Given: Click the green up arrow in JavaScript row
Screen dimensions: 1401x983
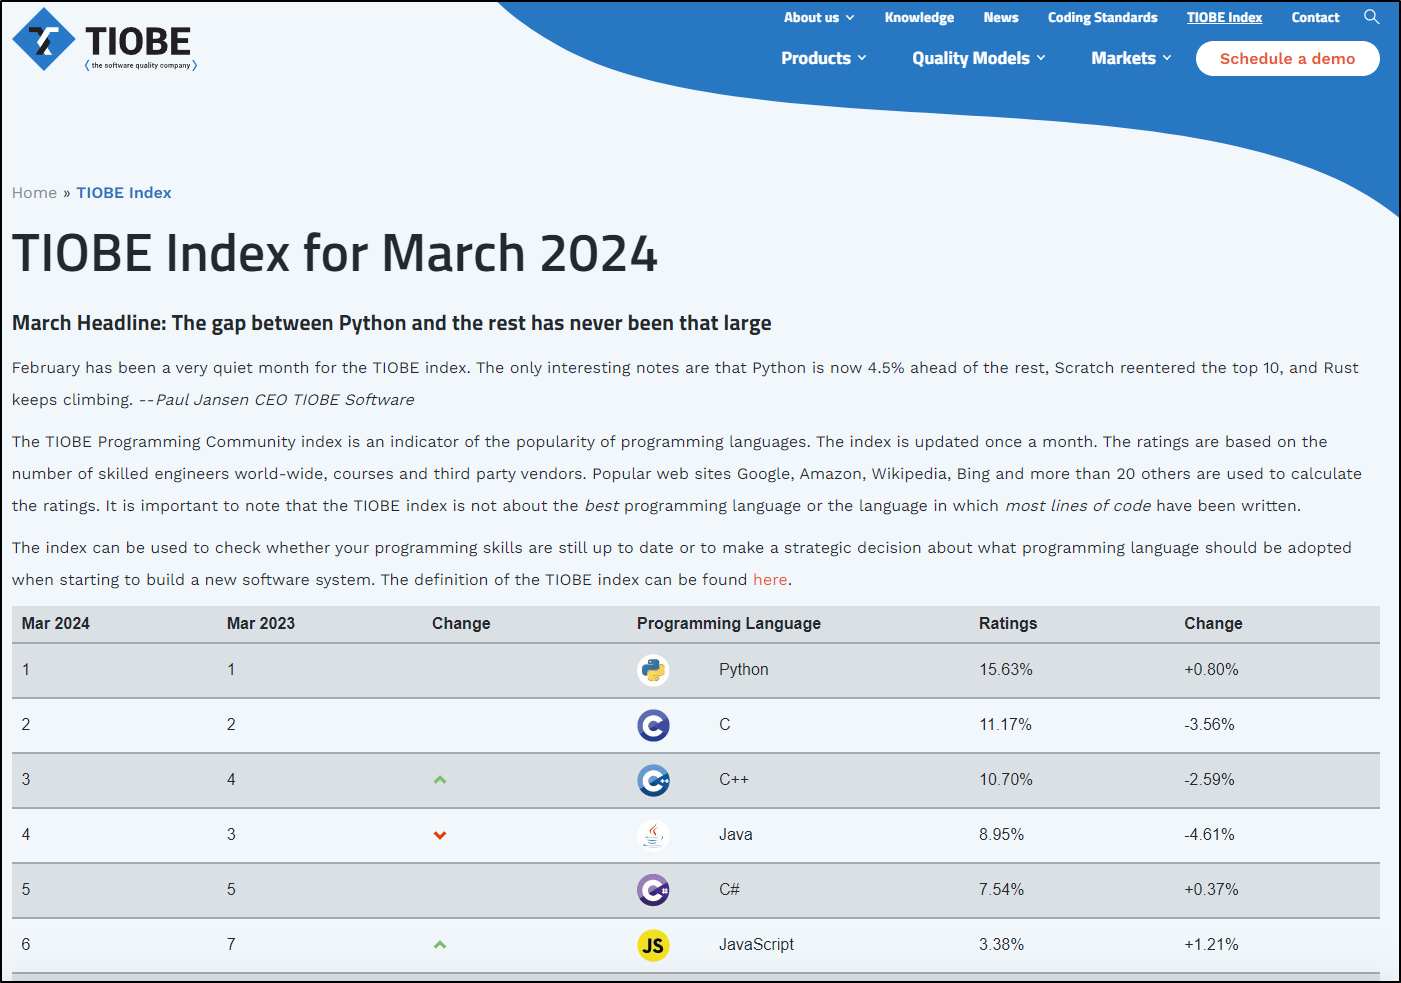Looking at the screenshot, I should click(x=440, y=945).
